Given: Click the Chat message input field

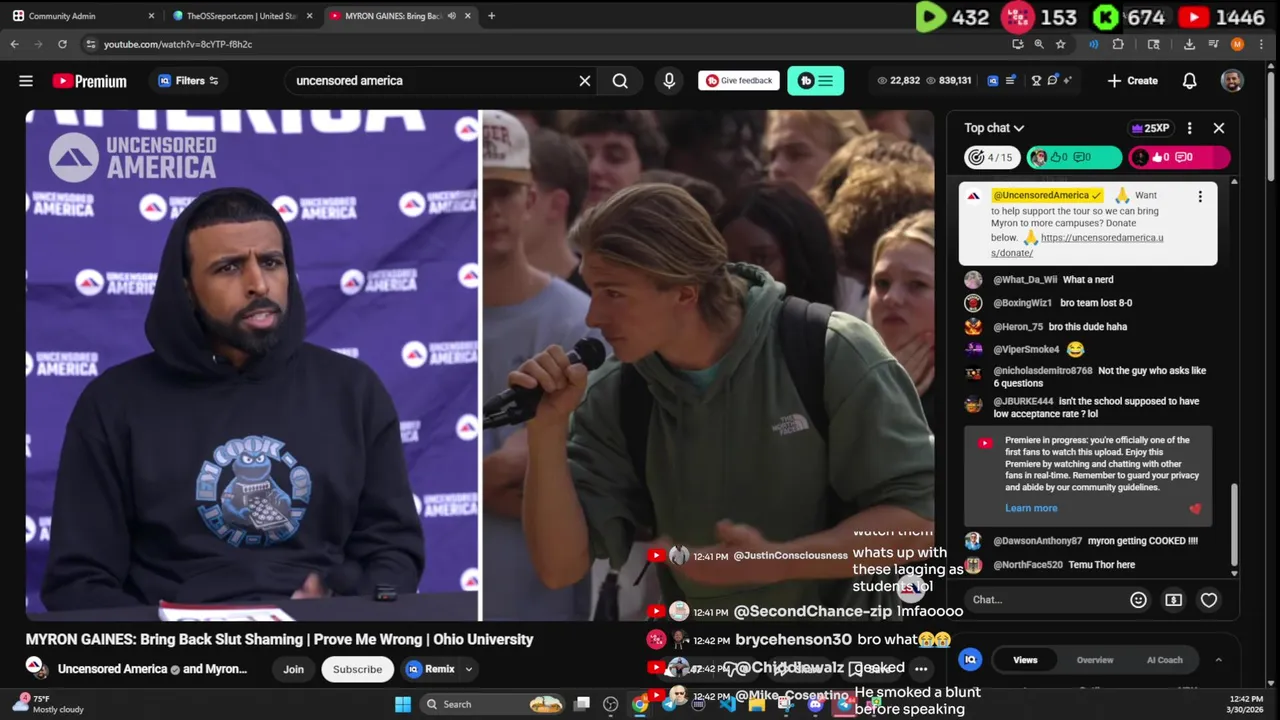Looking at the screenshot, I should (1042, 600).
